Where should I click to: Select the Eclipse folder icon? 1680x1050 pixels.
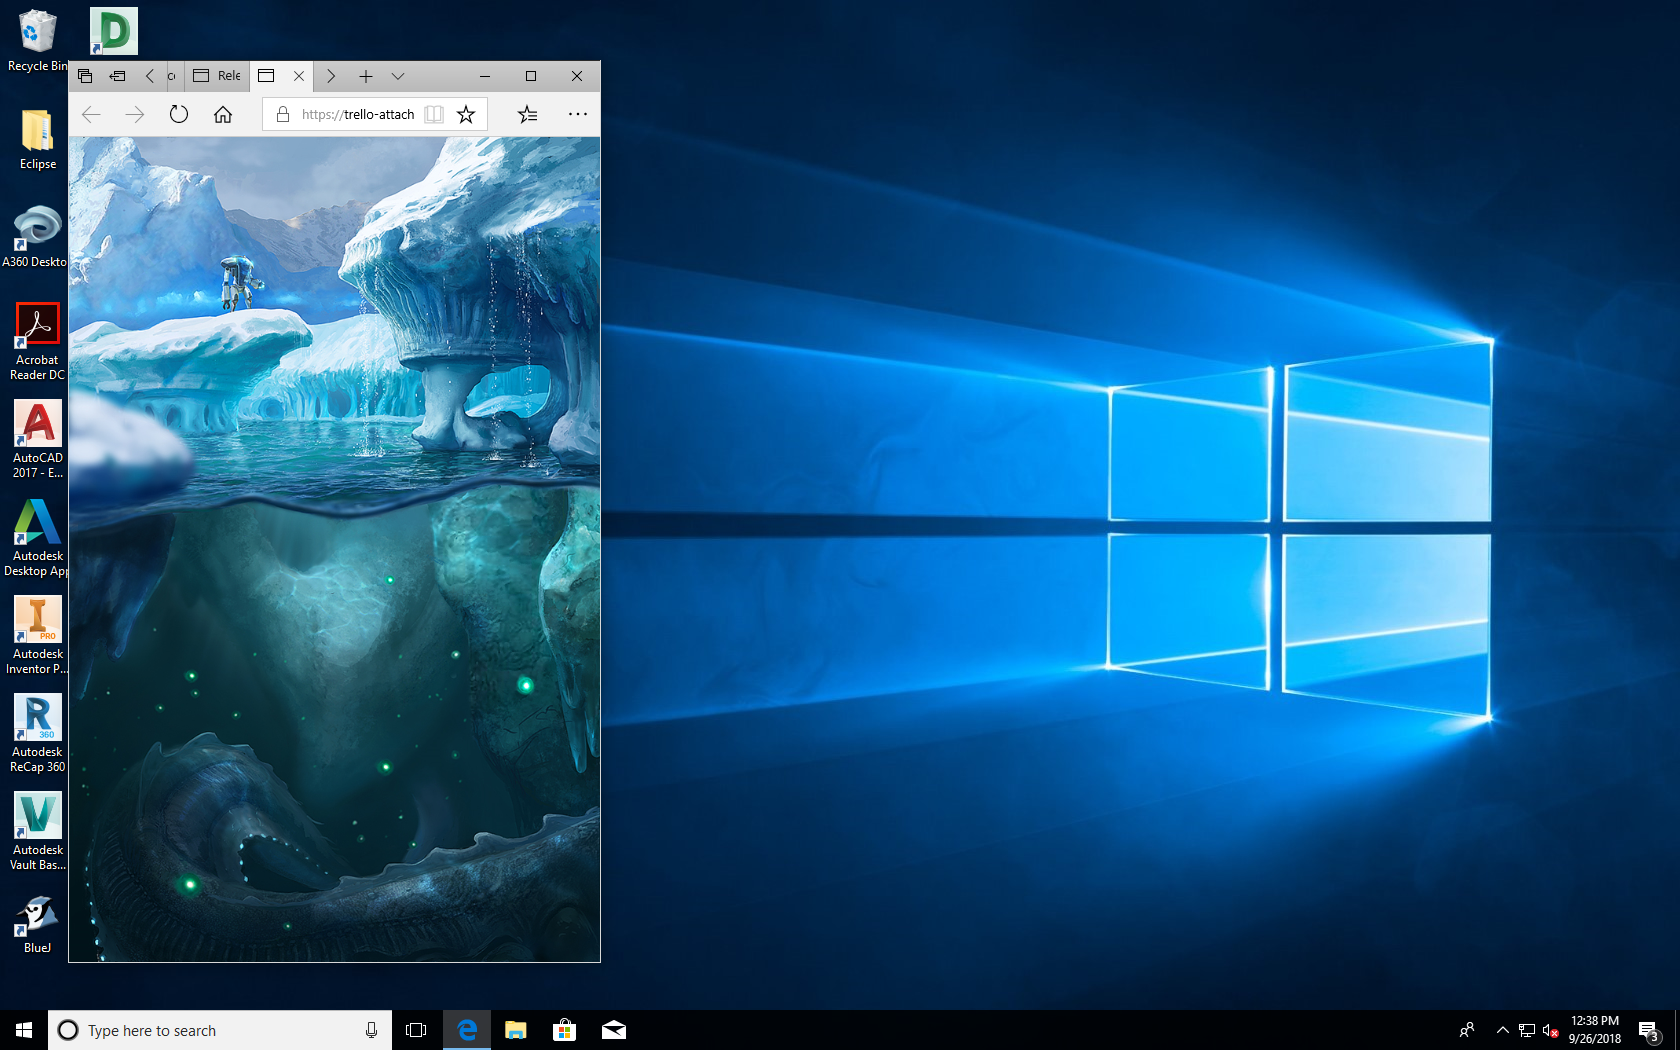point(38,140)
